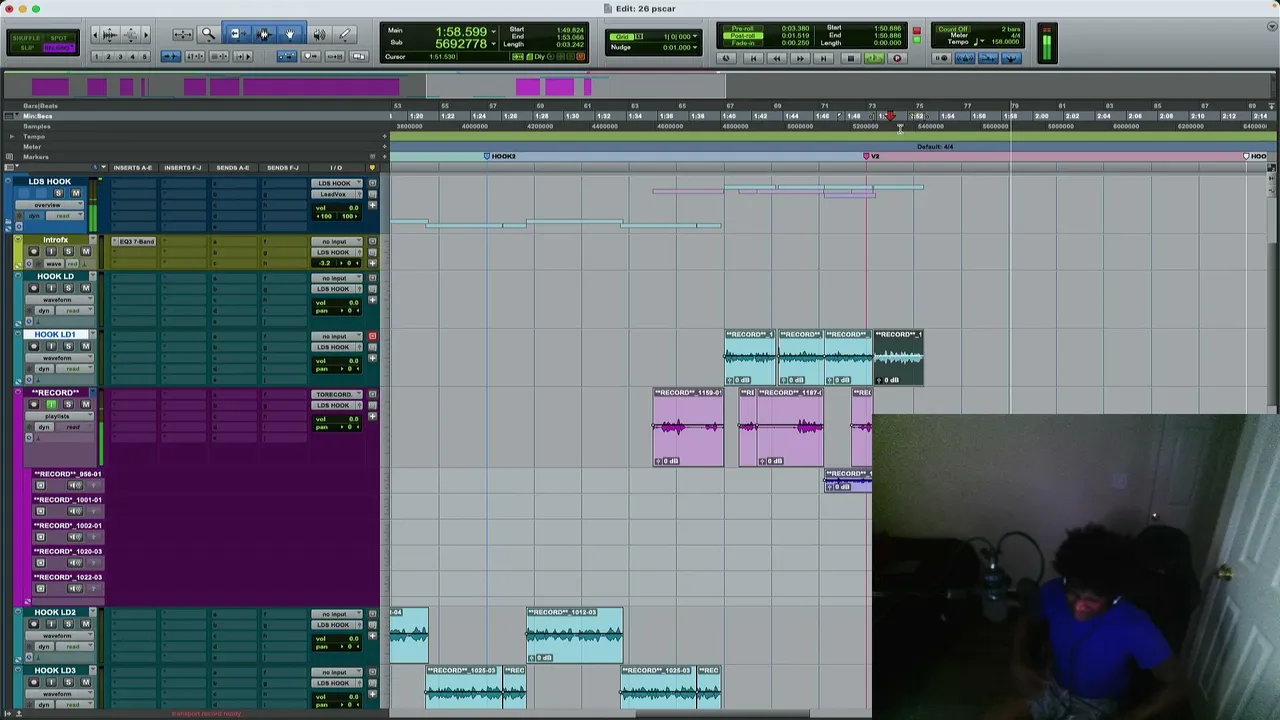Click the INSERTS A-E column header
This screenshot has width=1280, height=720.
pyautogui.click(x=133, y=167)
